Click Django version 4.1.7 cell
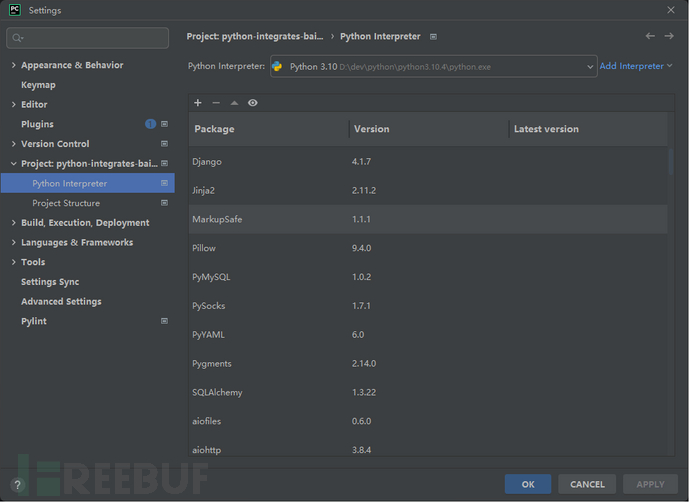This screenshot has width=690, height=503. [x=361, y=162]
